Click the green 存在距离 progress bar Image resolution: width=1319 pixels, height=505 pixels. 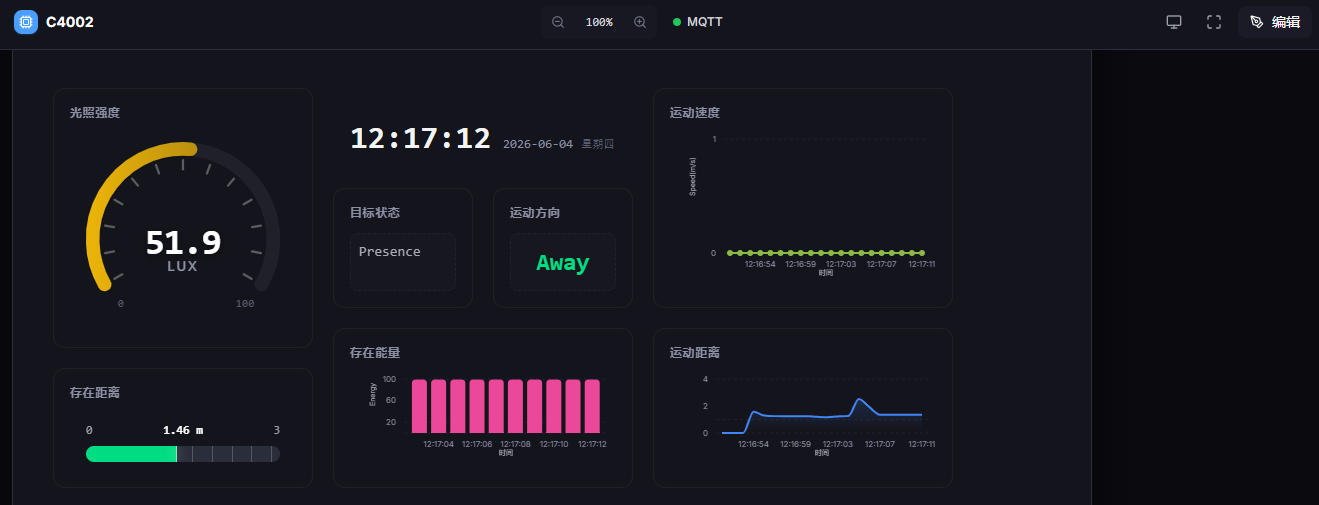coord(131,454)
